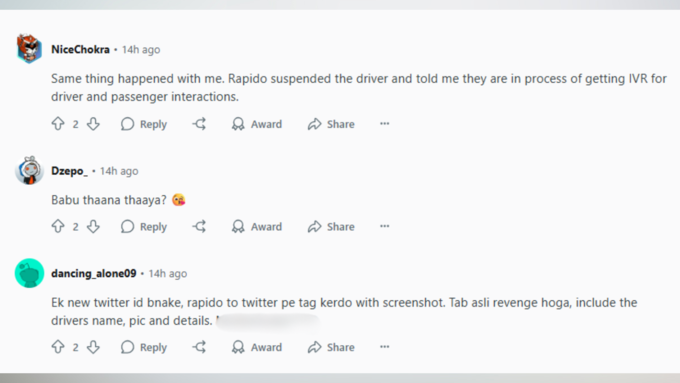The height and width of the screenshot is (383, 680).
Task: Downvote Dzepo_'s comment
Action: coord(93,226)
